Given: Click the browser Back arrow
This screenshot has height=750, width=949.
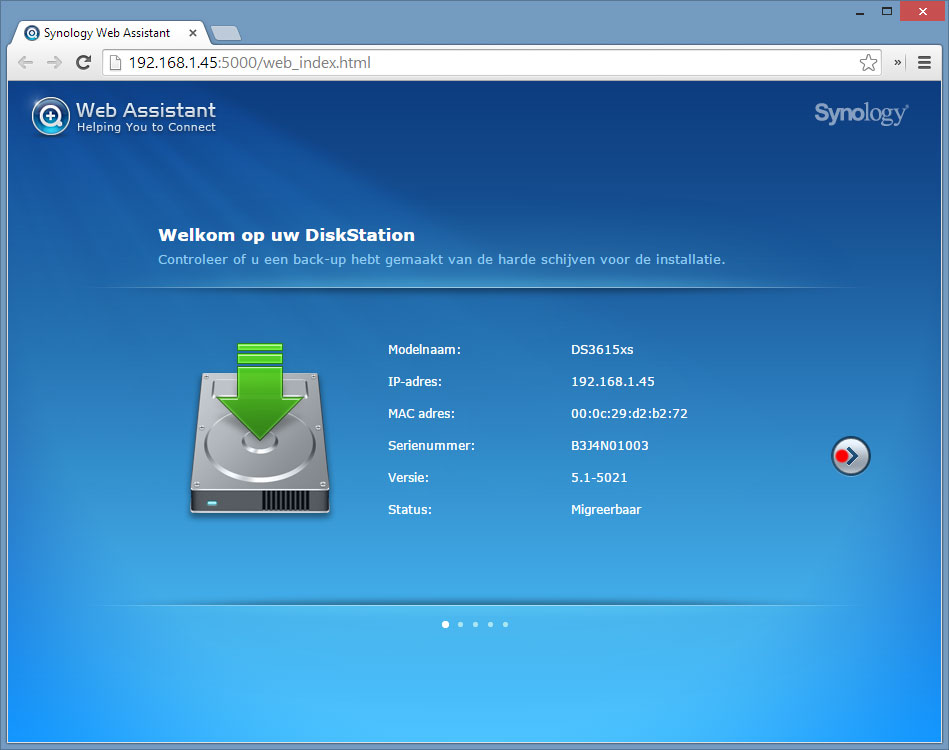Looking at the screenshot, I should tap(26, 62).
